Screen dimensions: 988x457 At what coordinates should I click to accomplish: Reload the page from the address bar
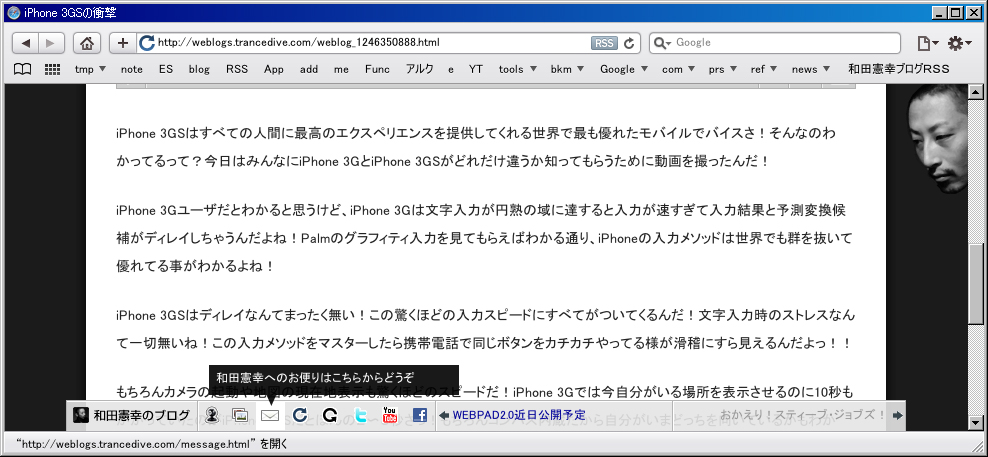click(x=628, y=43)
